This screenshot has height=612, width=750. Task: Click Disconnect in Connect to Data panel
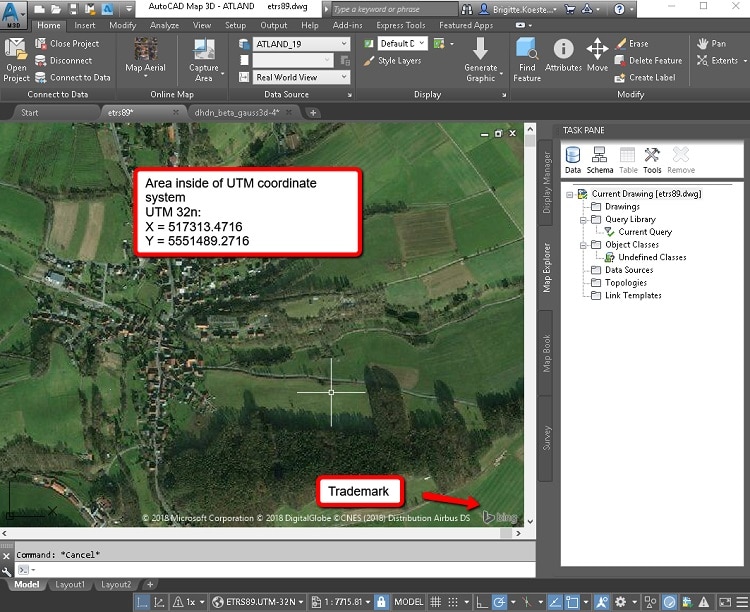point(64,61)
